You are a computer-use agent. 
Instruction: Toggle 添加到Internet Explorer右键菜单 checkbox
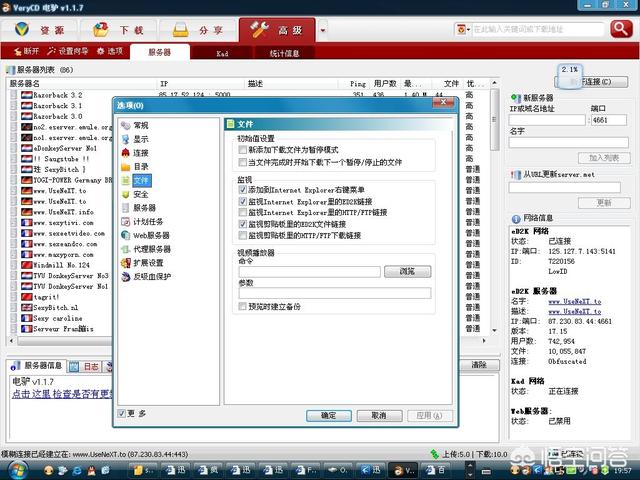[x=243, y=190]
